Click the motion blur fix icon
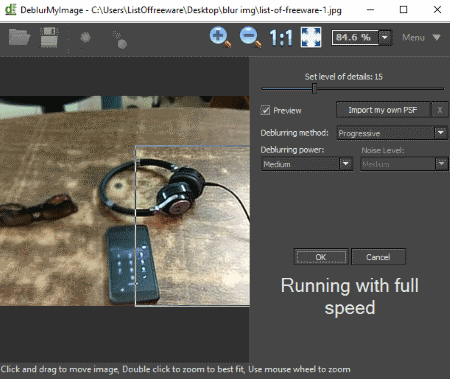Screen dimensions: 450x379 (120, 40)
